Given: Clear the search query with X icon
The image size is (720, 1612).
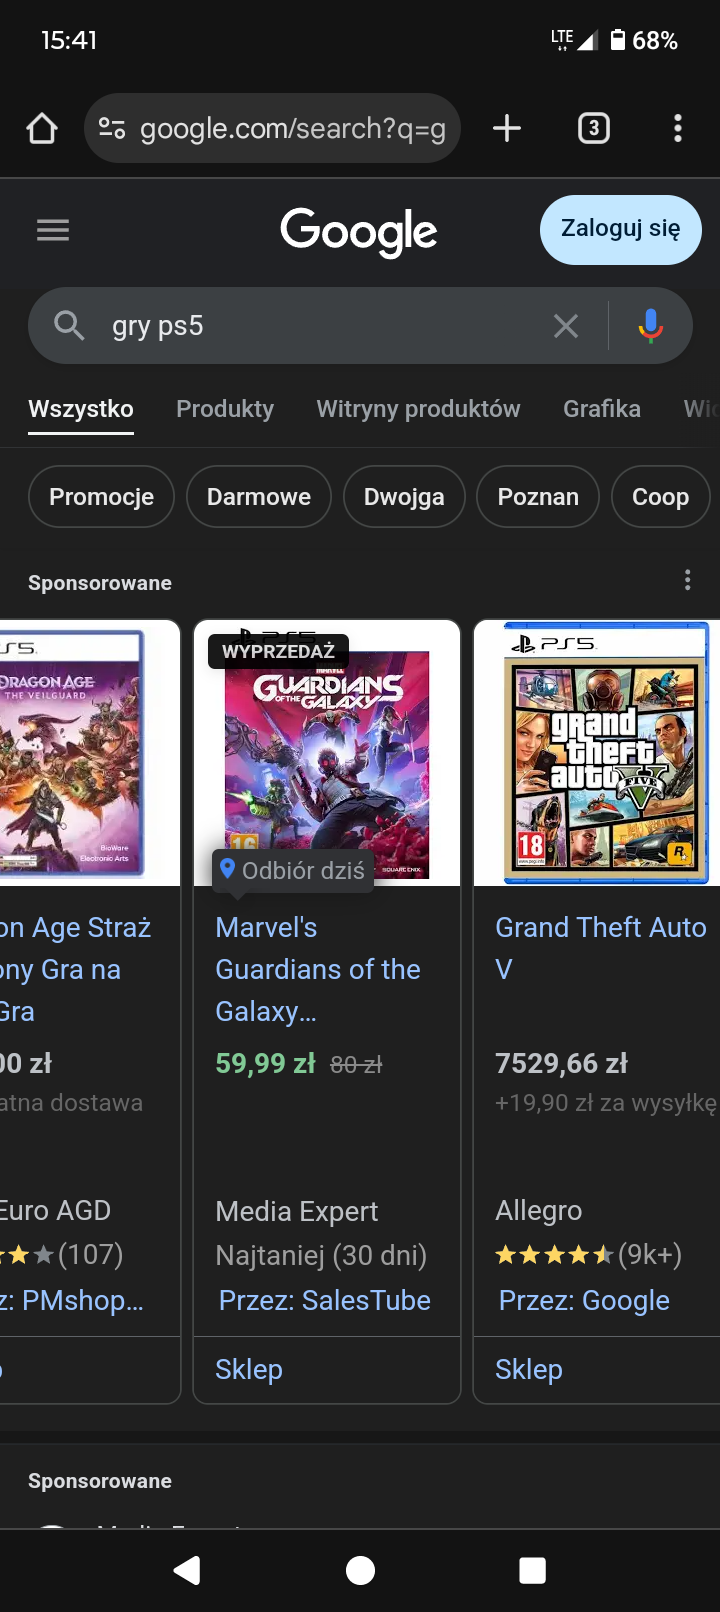Looking at the screenshot, I should 566,326.
